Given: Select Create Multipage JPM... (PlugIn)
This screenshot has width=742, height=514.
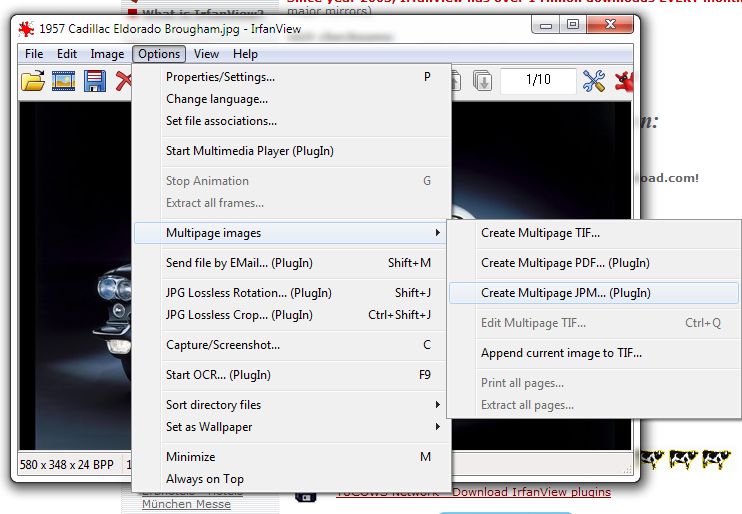Looking at the screenshot, I should [594, 293].
